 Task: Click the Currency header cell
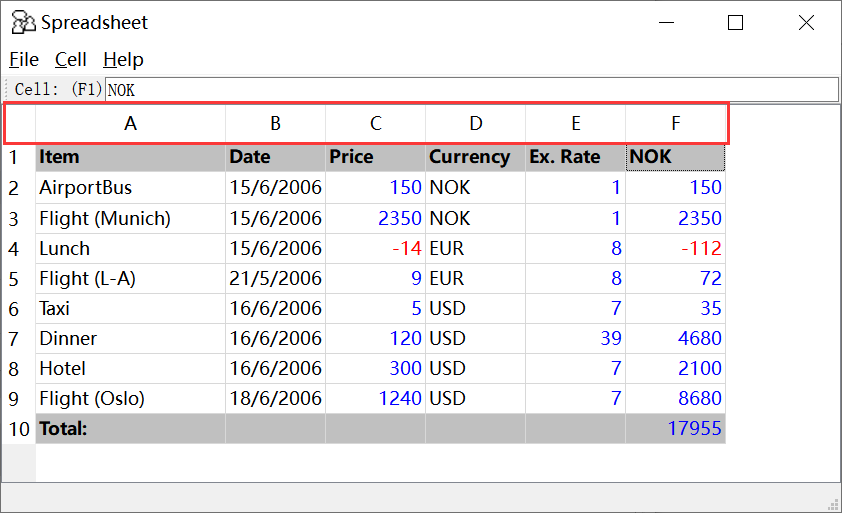coord(475,157)
